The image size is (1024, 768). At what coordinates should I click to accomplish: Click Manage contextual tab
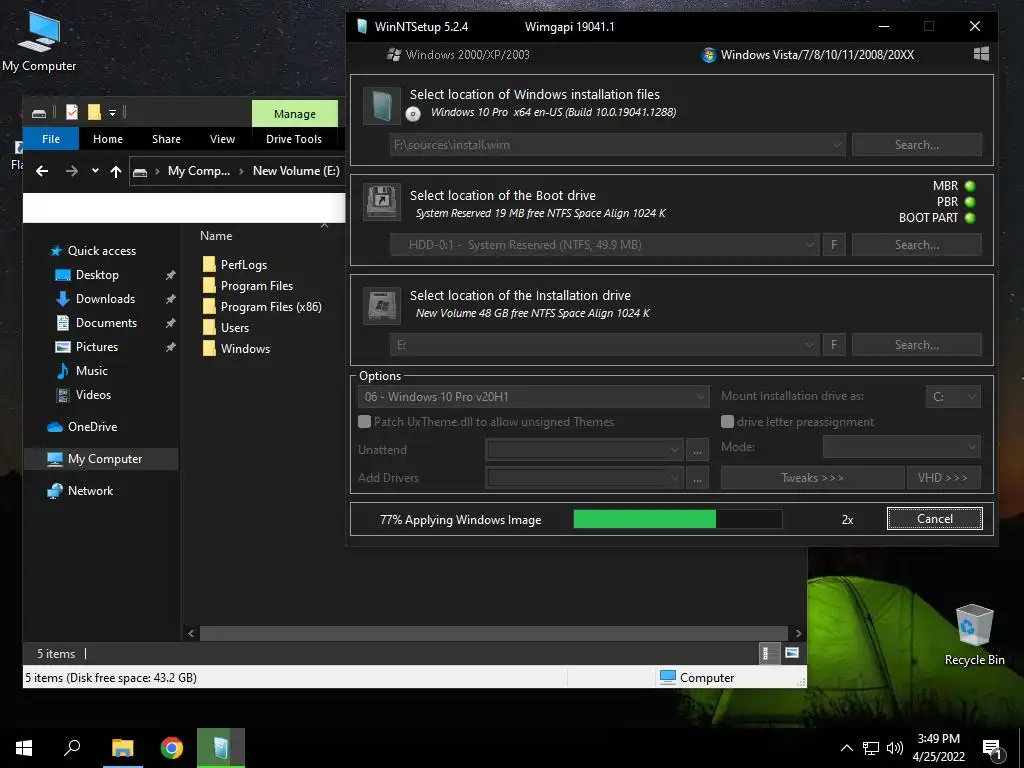tap(295, 114)
